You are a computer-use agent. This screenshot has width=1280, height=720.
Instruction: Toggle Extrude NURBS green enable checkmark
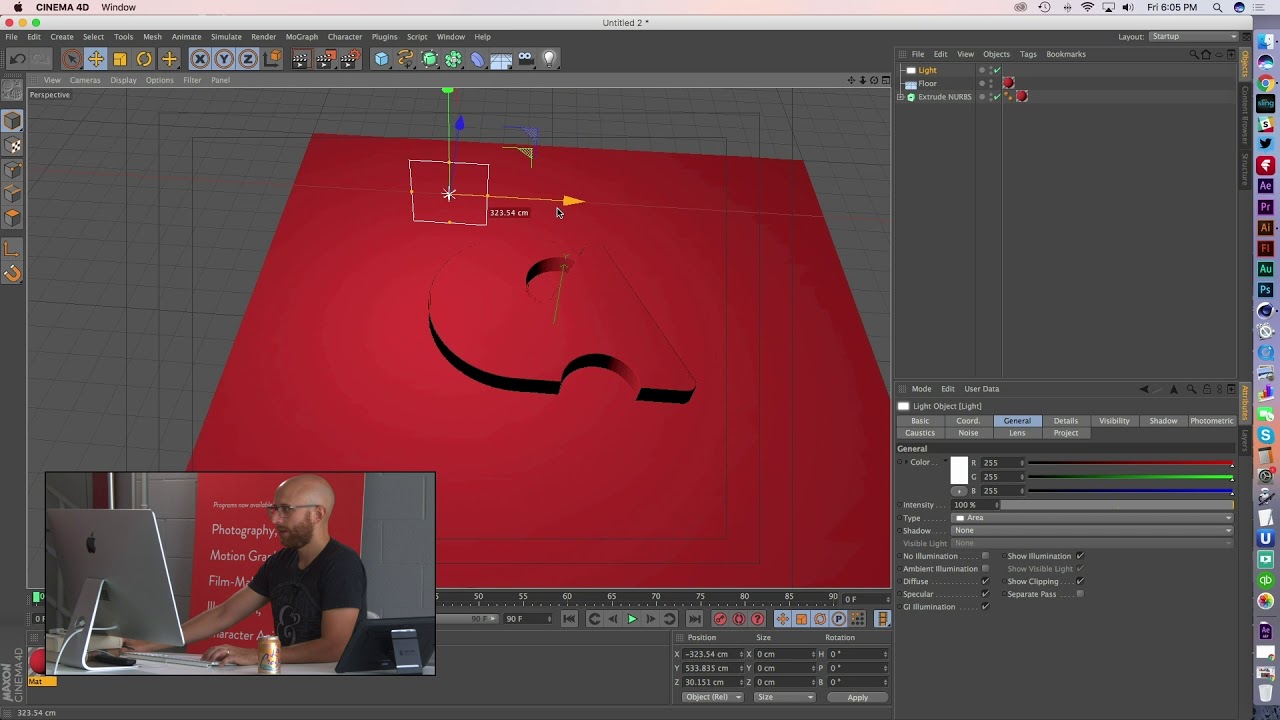(997, 97)
